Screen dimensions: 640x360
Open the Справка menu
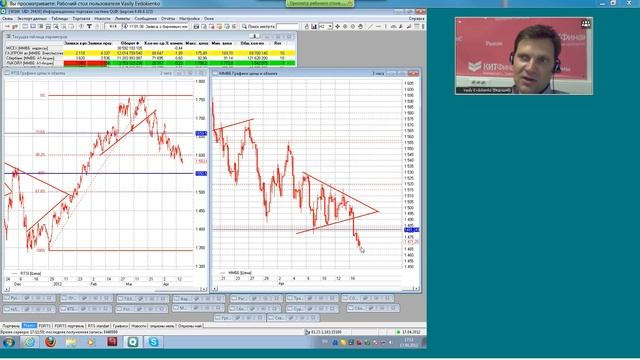click(416, 19)
